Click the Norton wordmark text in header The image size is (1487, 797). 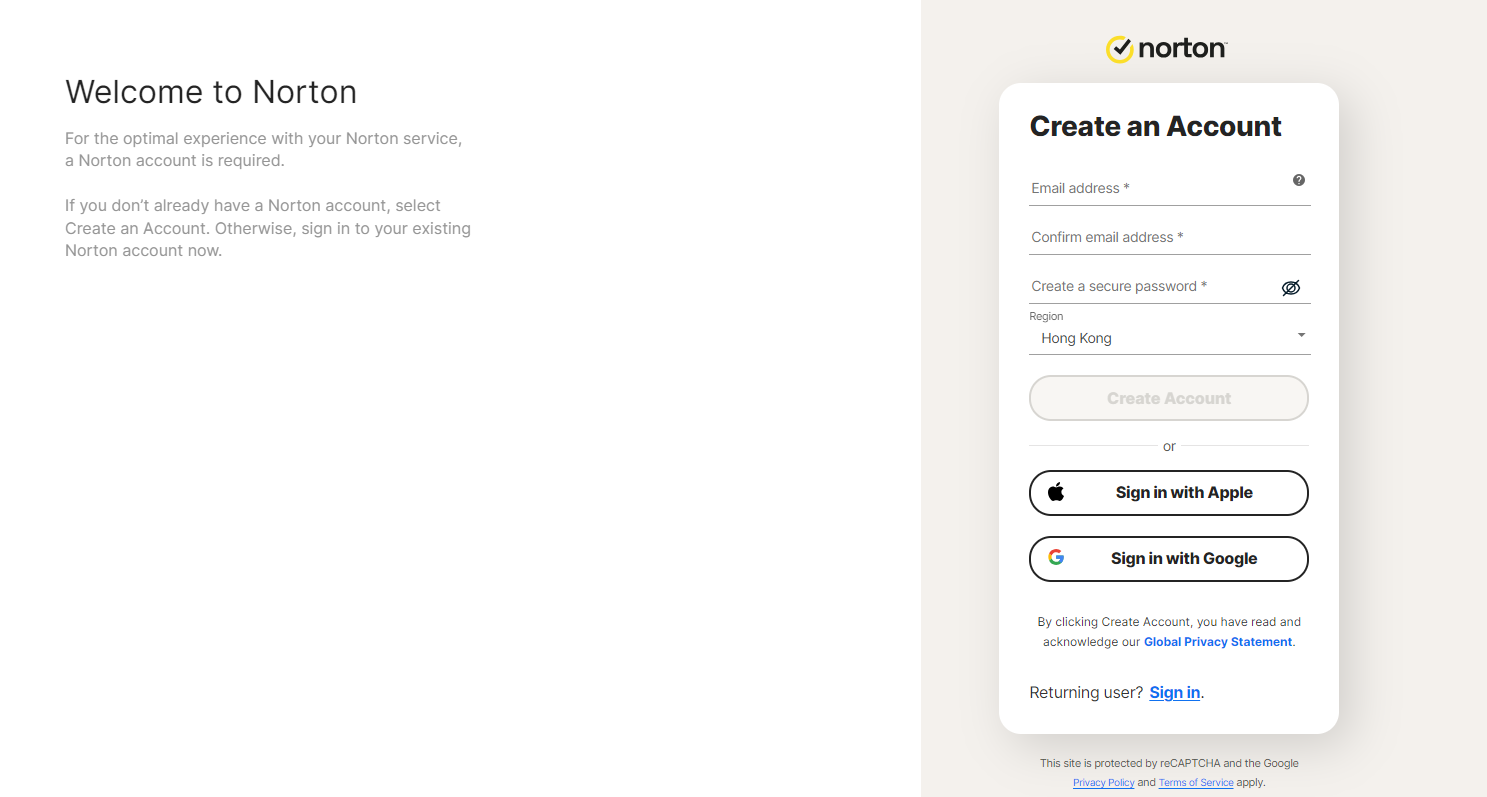1183,48
